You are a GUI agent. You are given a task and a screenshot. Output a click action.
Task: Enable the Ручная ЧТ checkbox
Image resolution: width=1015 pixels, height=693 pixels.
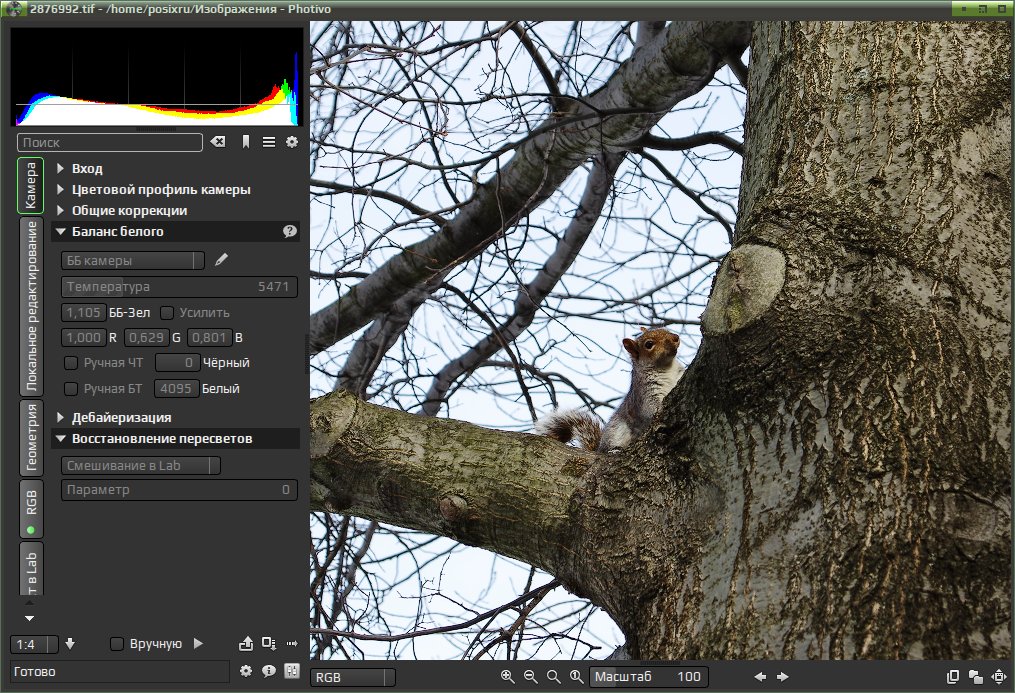pos(71,363)
